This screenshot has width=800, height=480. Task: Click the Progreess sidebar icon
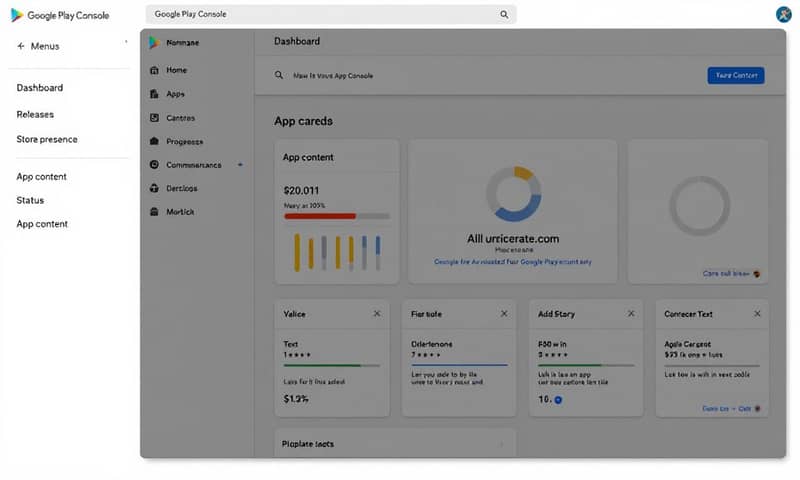coord(154,142)
